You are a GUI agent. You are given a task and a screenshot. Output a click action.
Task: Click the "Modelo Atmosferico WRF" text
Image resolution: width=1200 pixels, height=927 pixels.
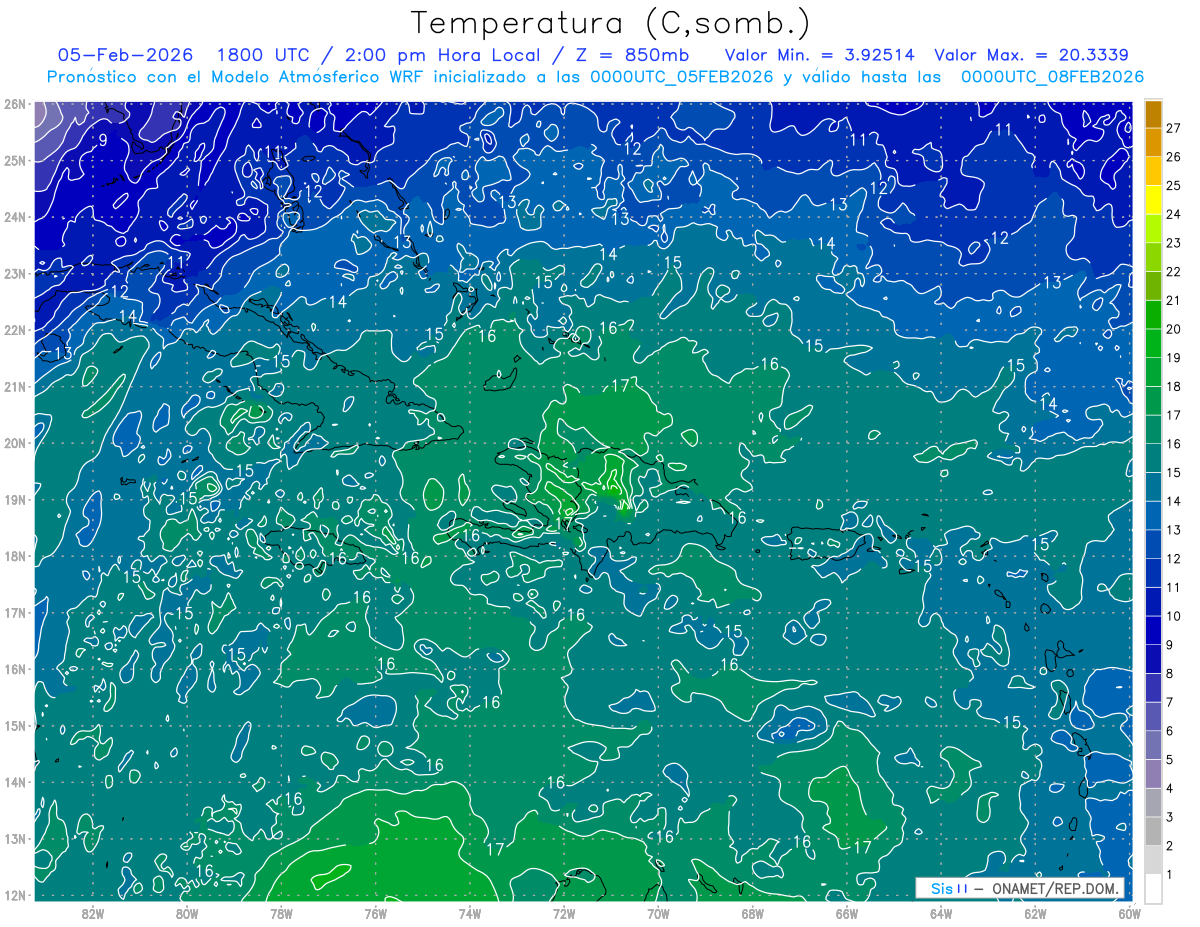pyautogui.click(x=317, y=77)
